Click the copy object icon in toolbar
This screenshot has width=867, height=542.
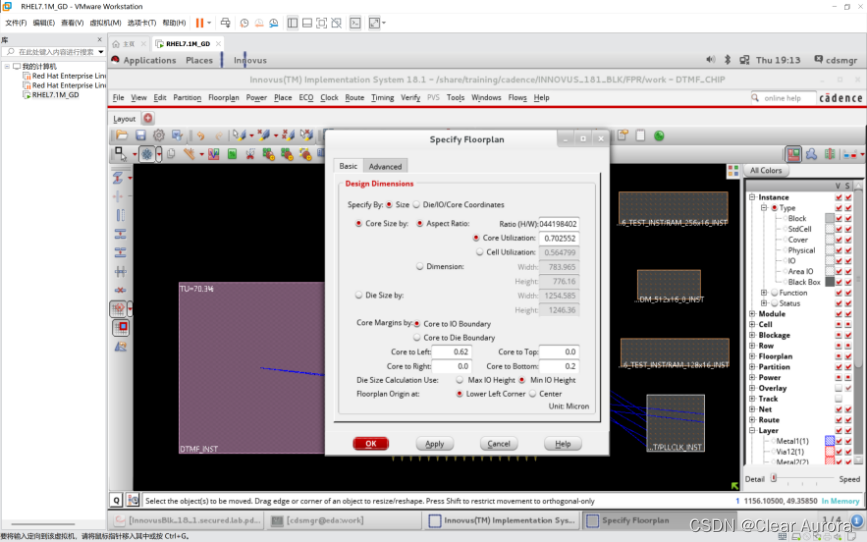171,154
